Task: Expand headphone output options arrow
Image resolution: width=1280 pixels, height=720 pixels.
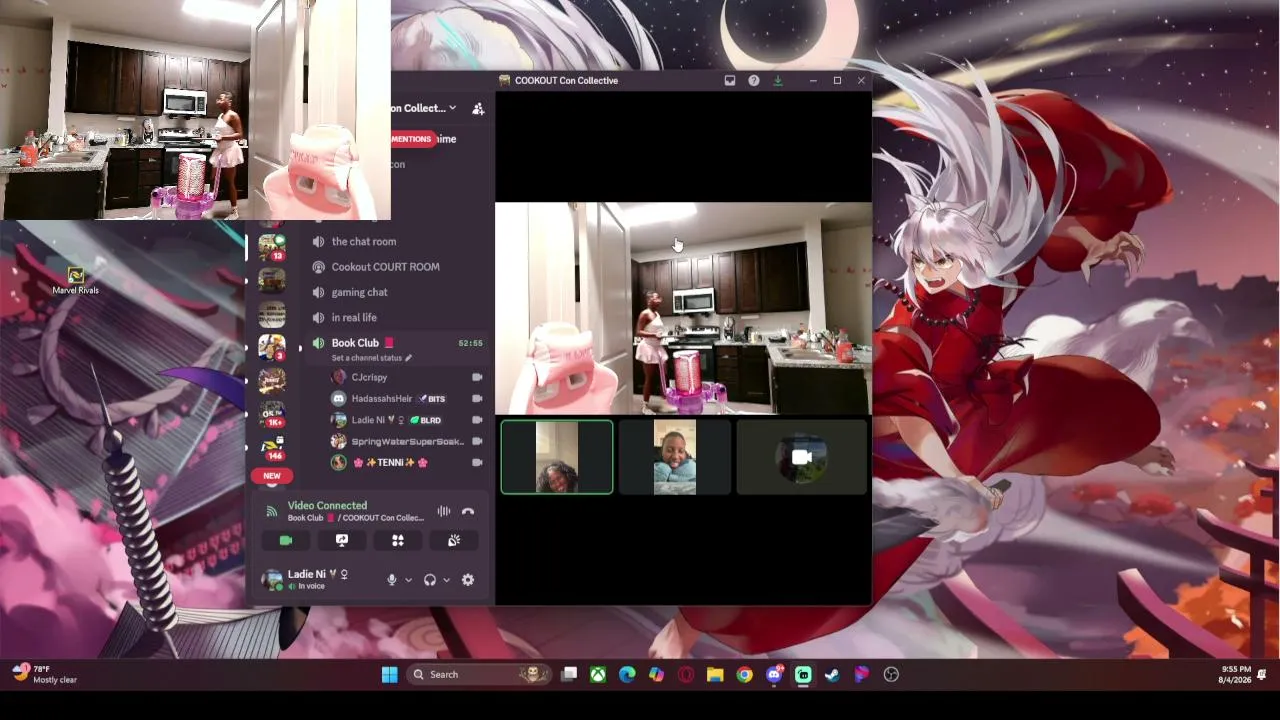Action: (446, 580)
